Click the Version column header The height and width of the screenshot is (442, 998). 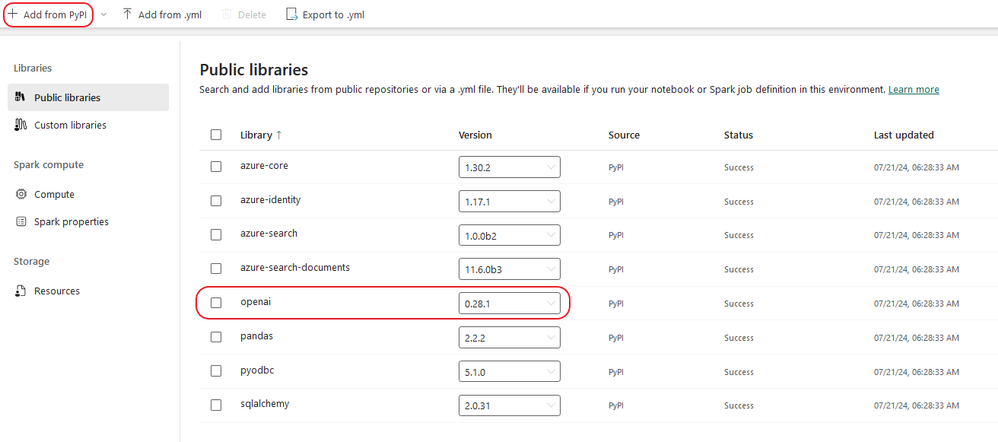pos(475,135)
